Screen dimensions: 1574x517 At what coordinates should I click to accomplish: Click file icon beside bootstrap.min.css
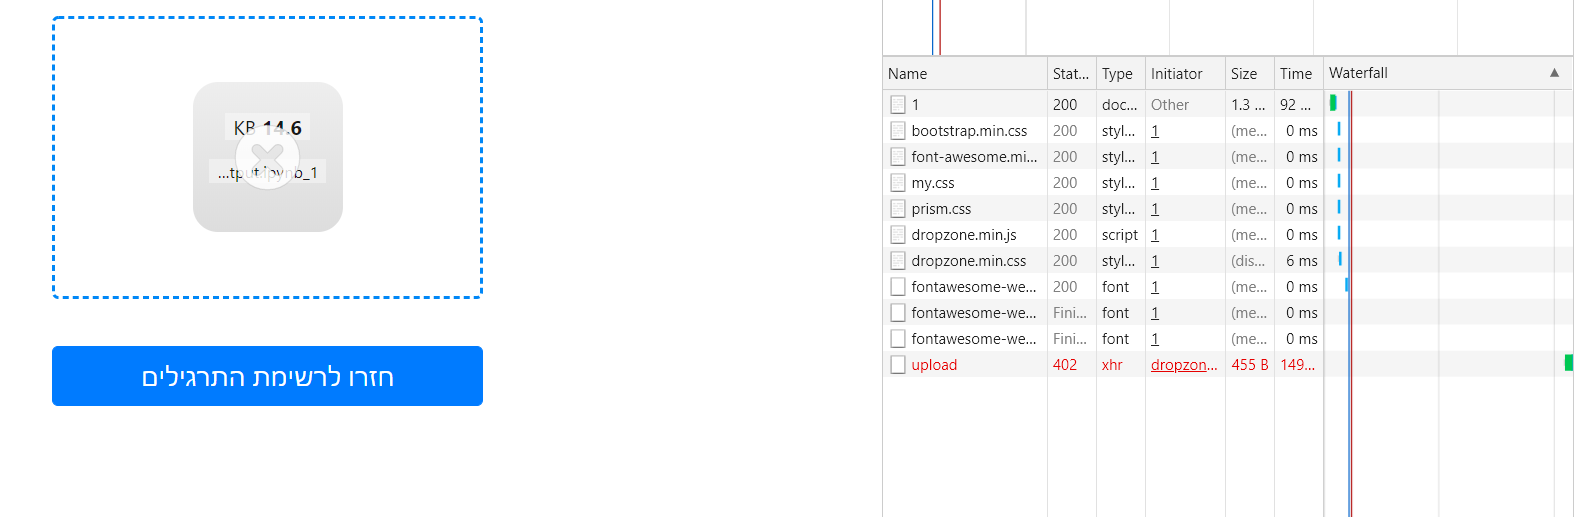pos(898,131)
